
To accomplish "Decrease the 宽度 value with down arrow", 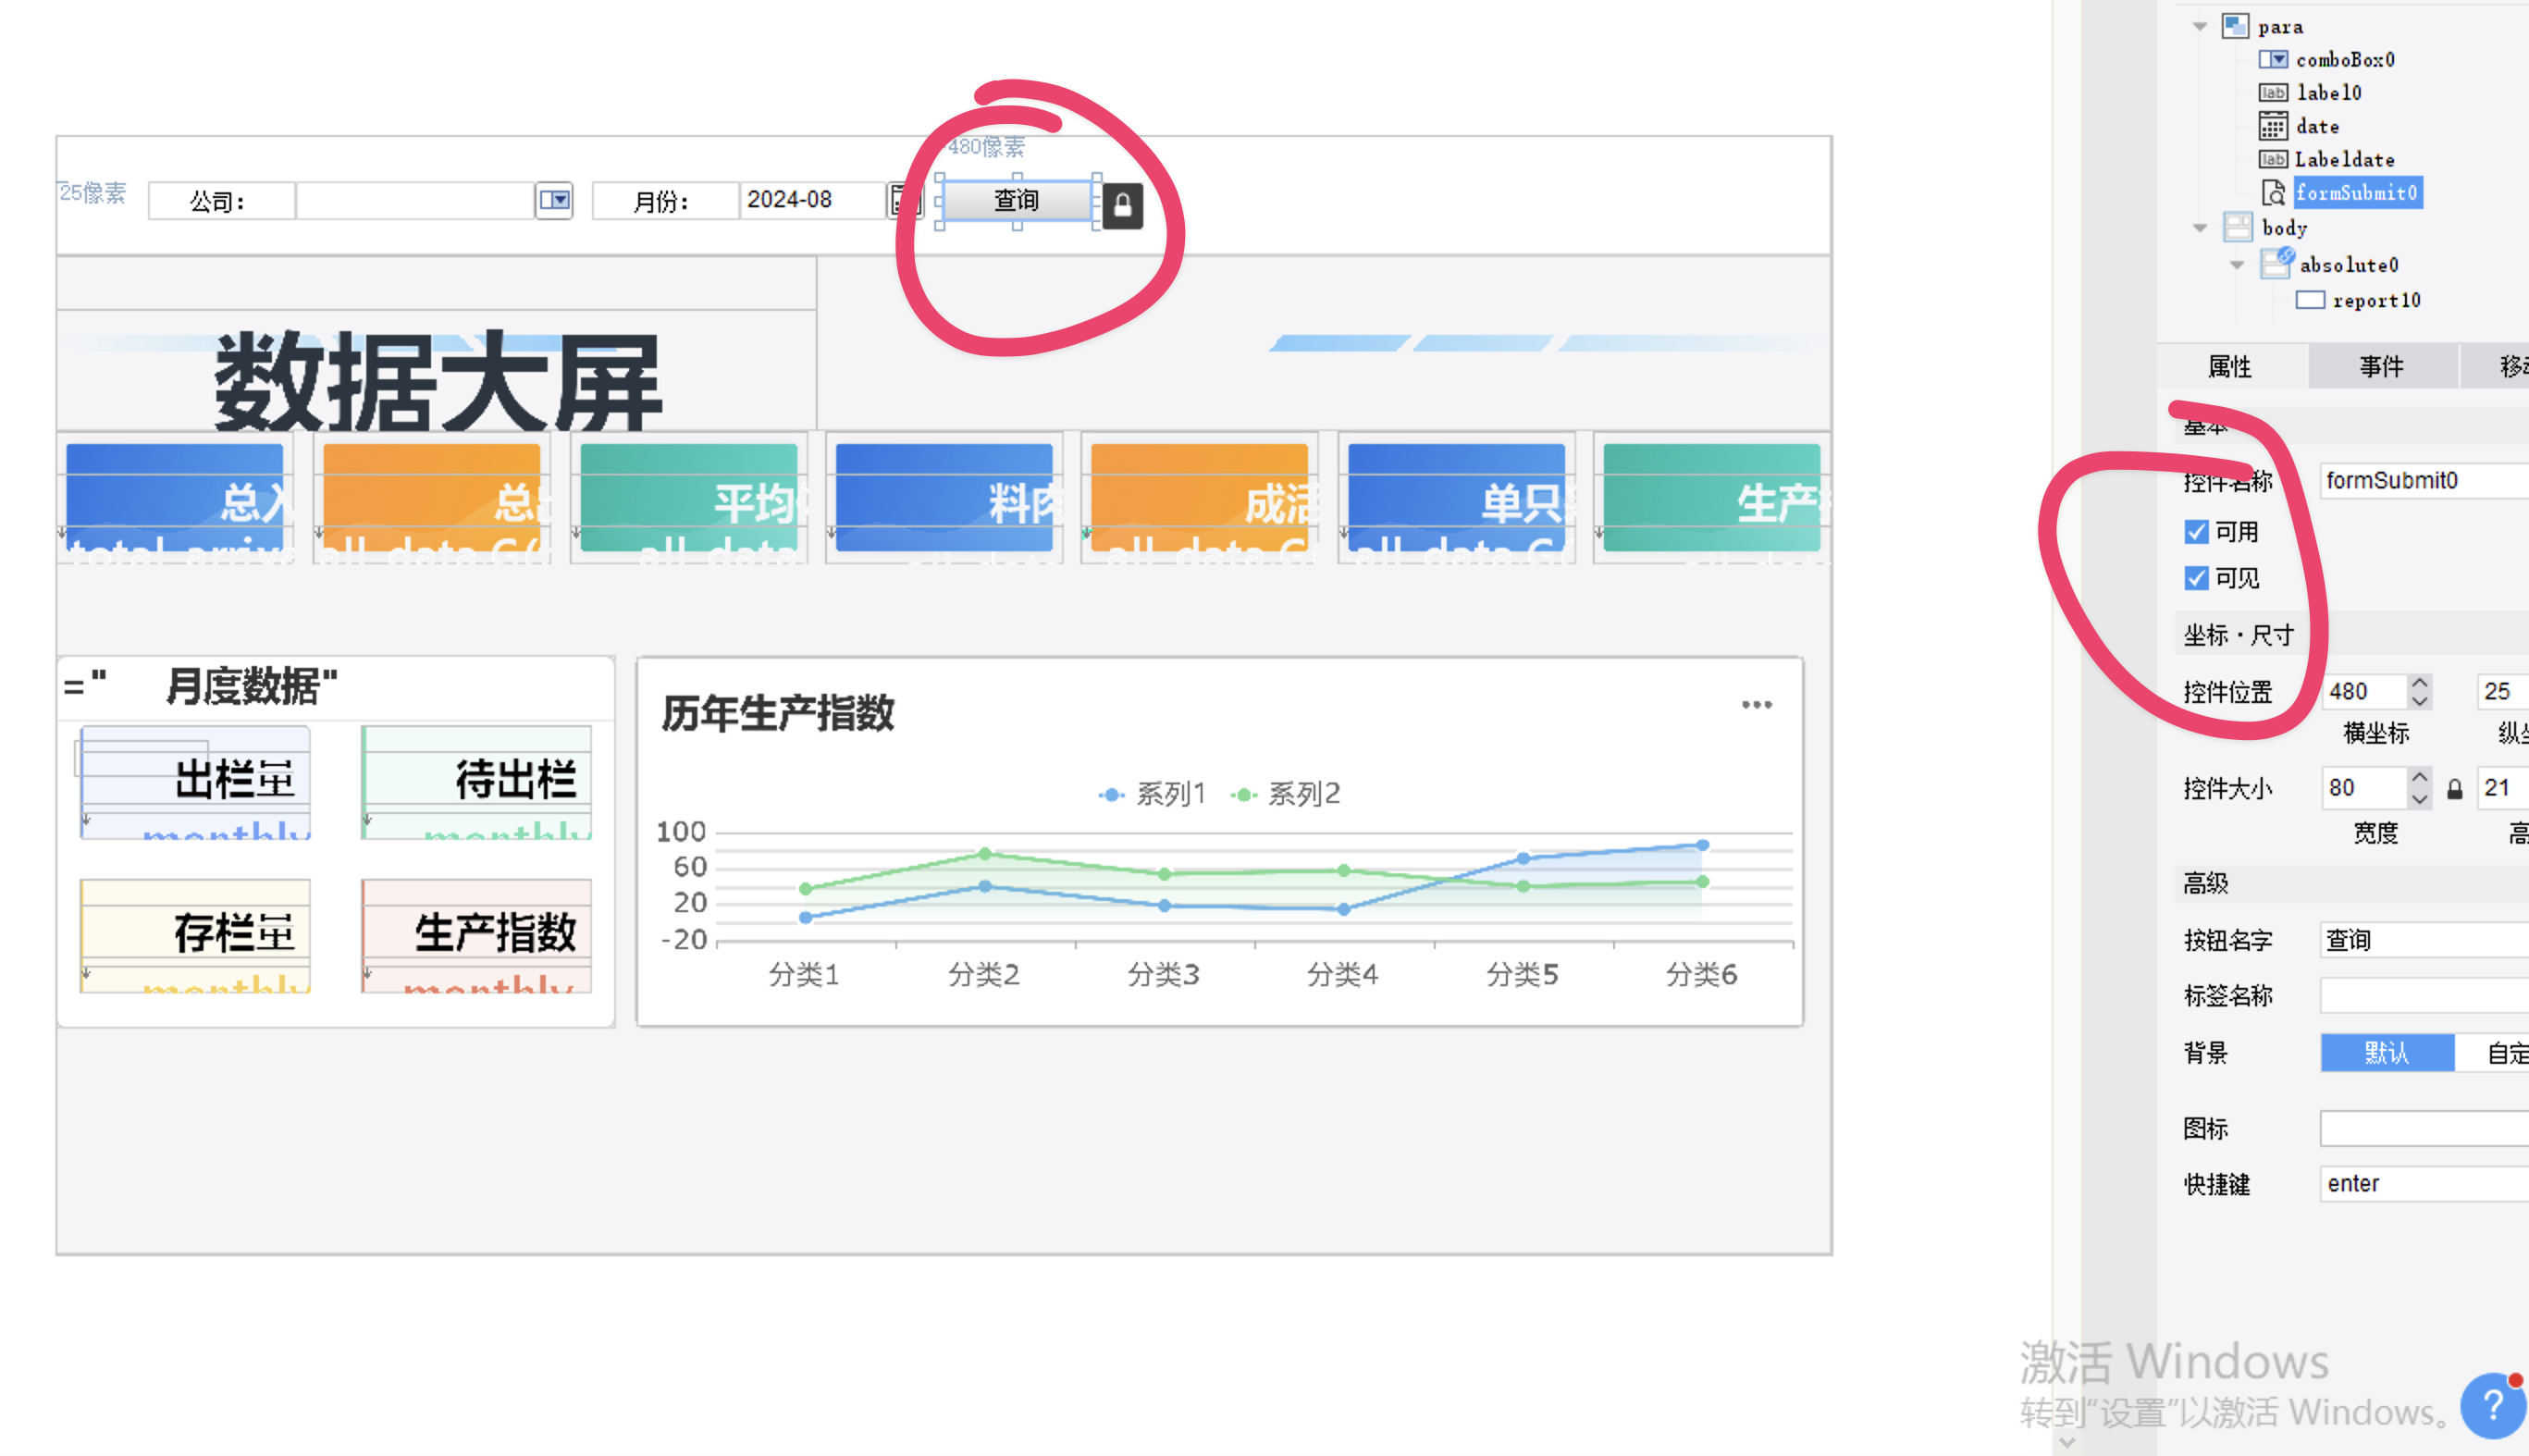I will tap(2419, 798).
